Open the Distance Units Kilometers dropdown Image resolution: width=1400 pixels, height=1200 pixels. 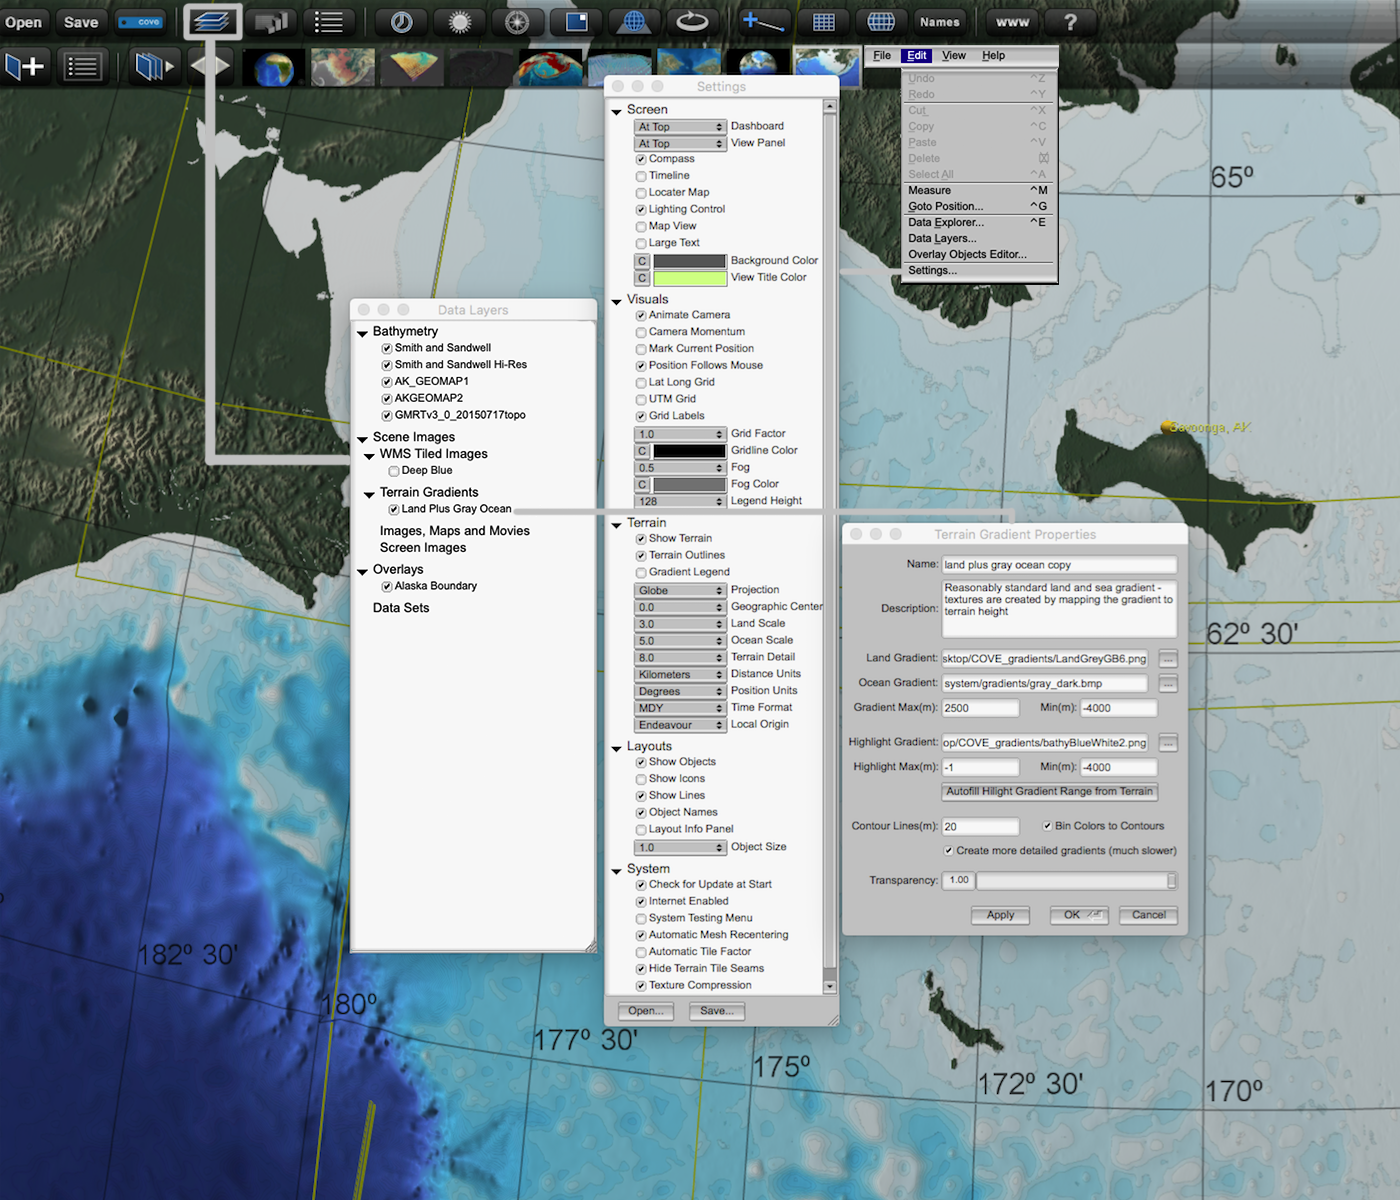pyautogui.click(x=680, y=675)
